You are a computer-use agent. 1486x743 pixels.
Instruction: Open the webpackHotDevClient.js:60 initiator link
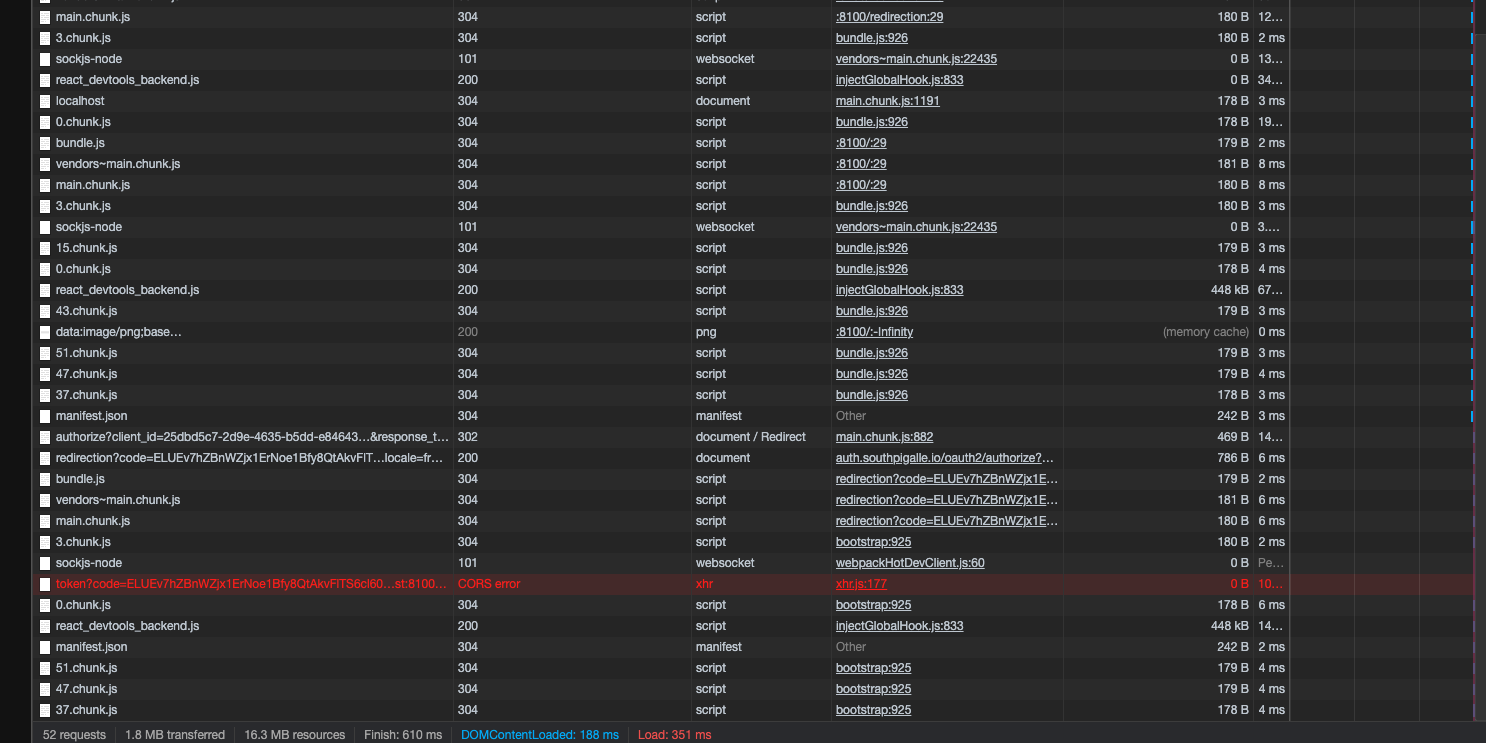coord(910,563)
